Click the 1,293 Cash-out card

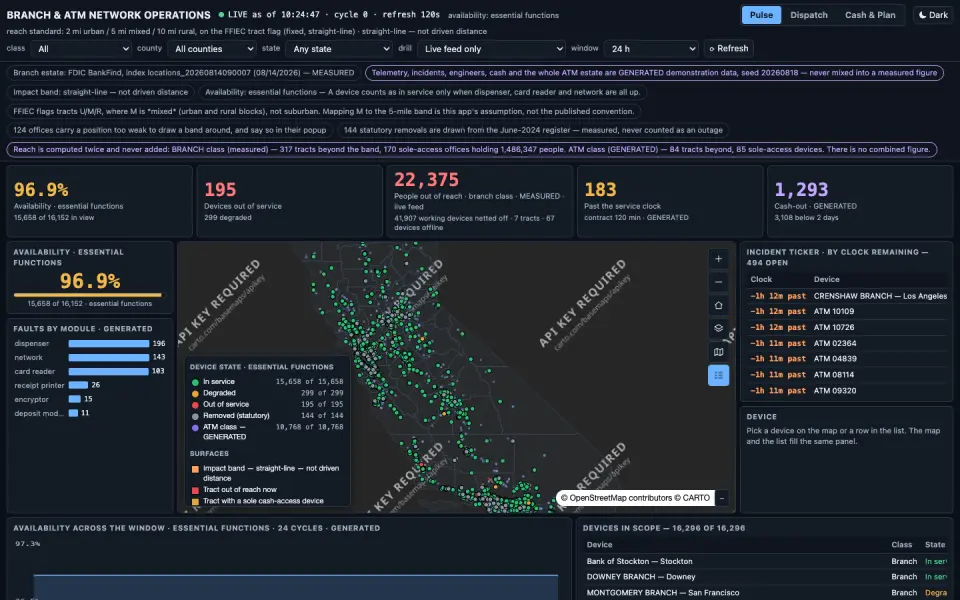[860, 201]
